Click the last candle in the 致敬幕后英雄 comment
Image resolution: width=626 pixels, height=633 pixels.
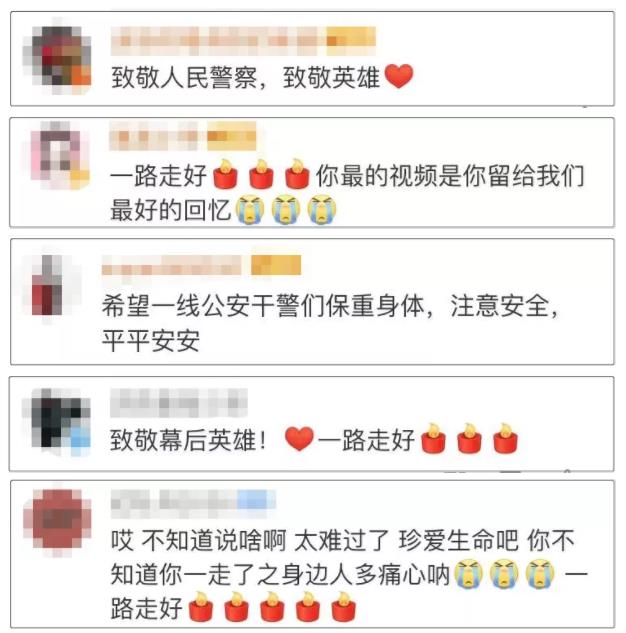coord(505,439)
